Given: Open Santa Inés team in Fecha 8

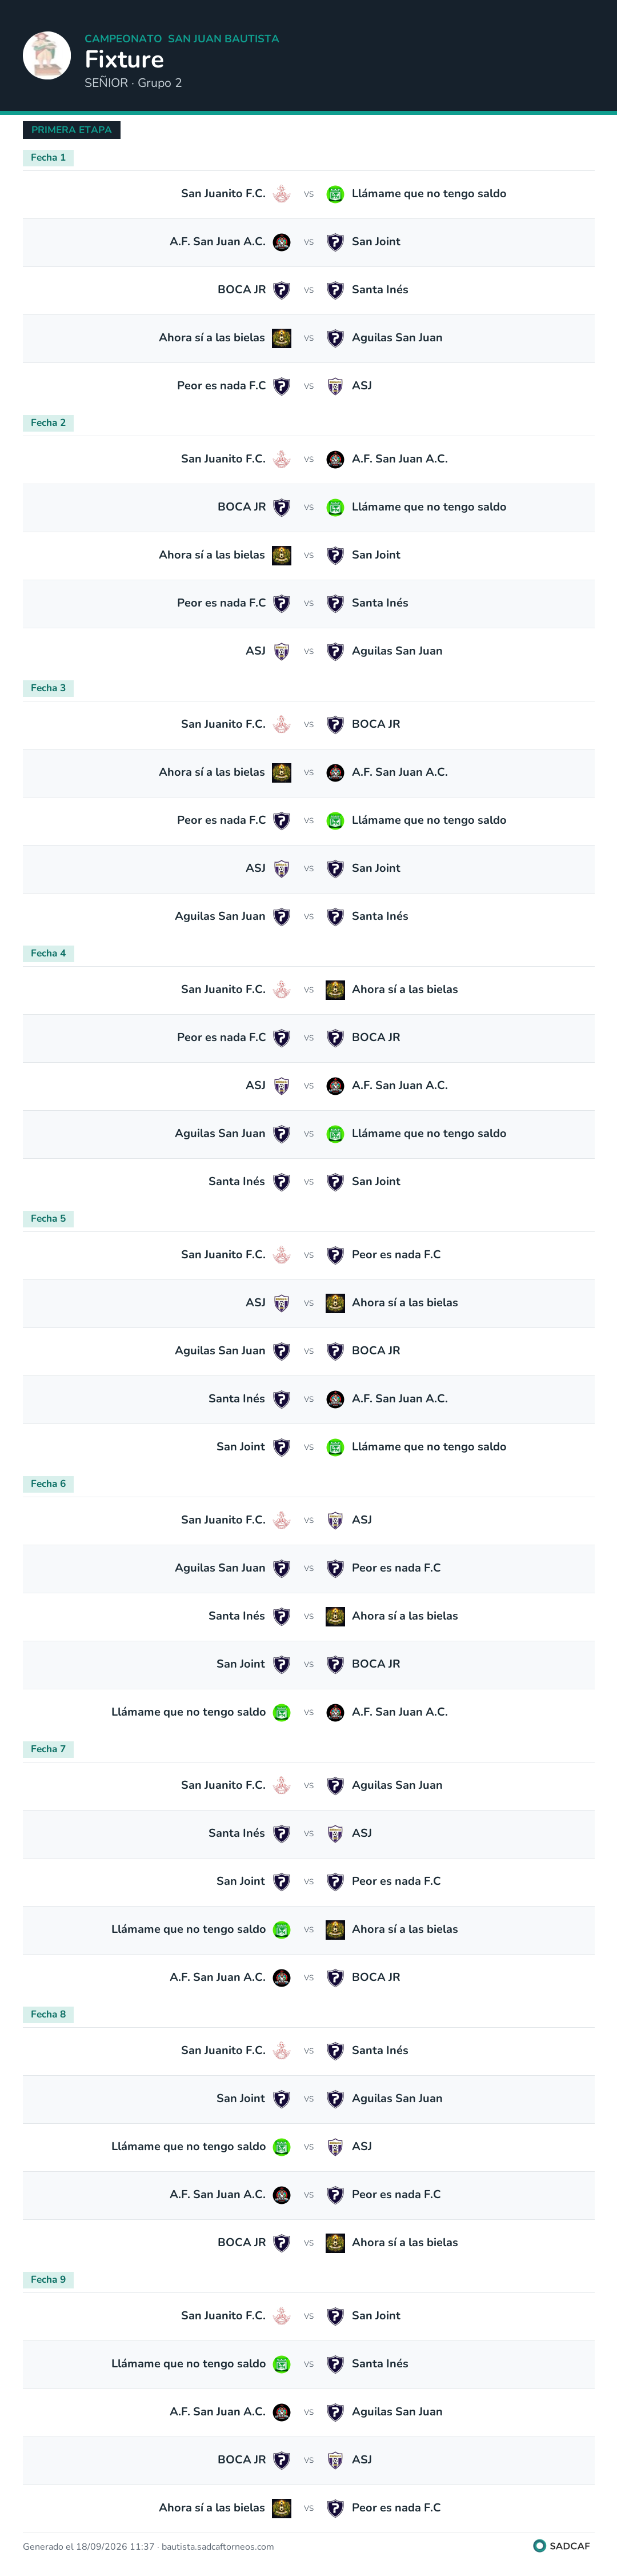Looking at the screenshot, I should 380,2051.
